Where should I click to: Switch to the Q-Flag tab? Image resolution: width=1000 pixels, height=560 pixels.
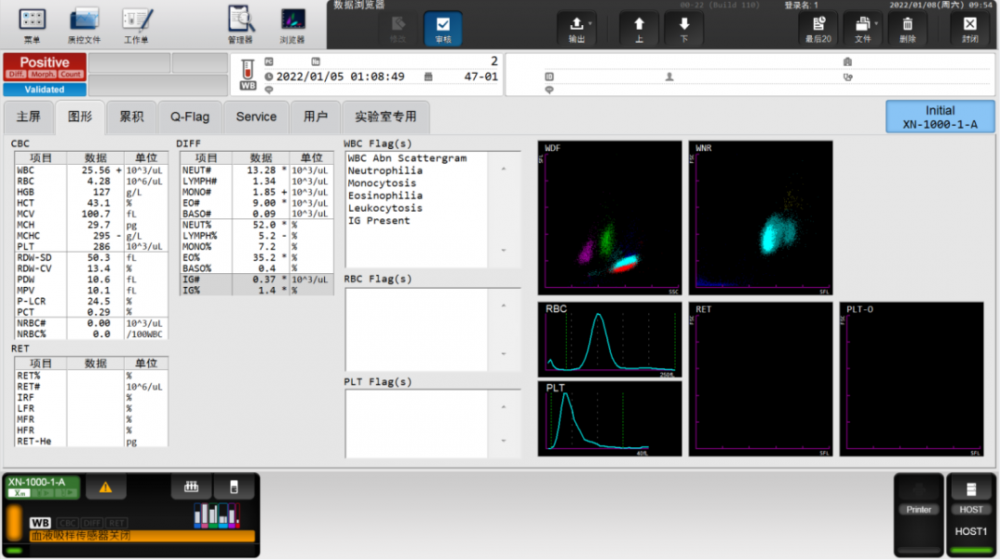pos(190,117)
